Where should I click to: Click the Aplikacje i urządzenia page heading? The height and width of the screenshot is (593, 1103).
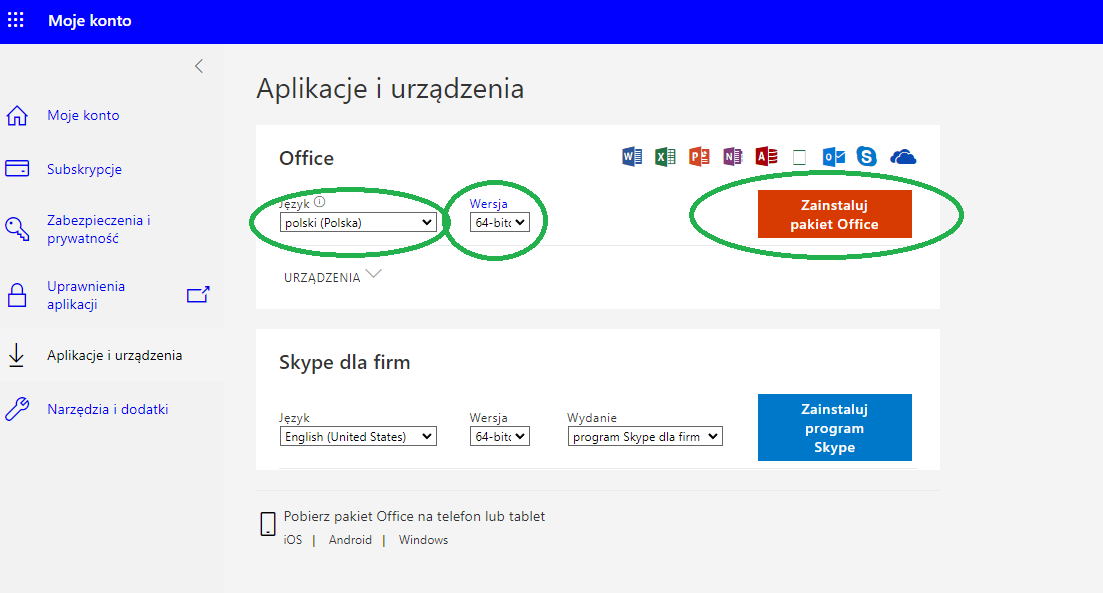pos(390,89)
